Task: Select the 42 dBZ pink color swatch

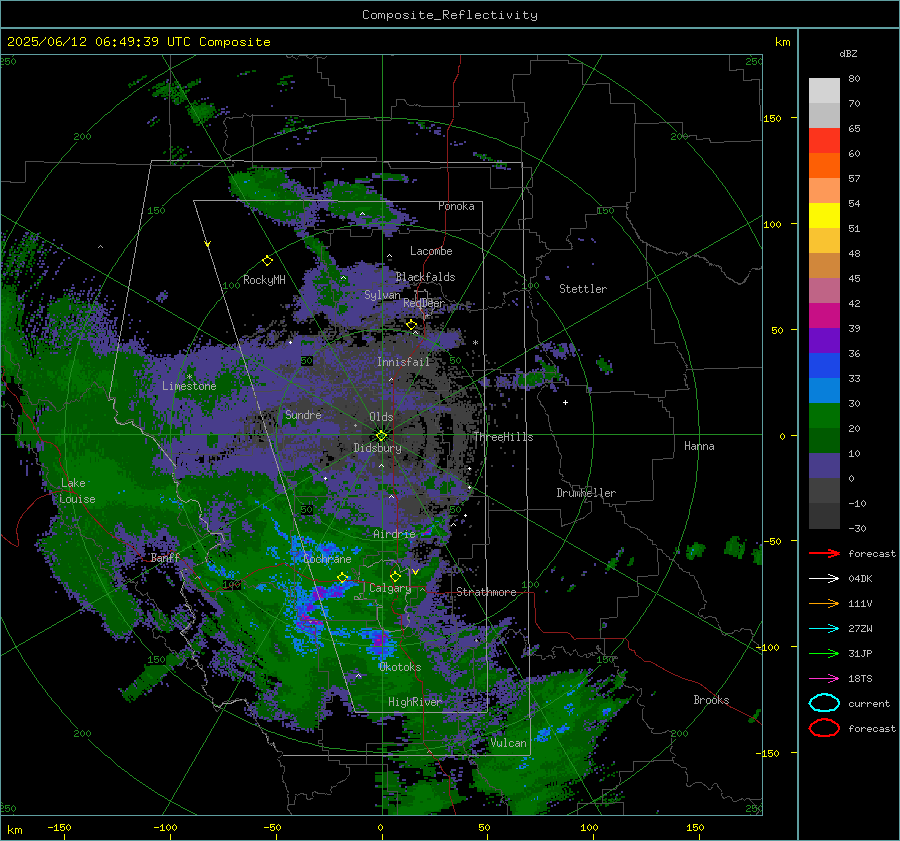Action: pyautogui.click(x=824, y=290)
